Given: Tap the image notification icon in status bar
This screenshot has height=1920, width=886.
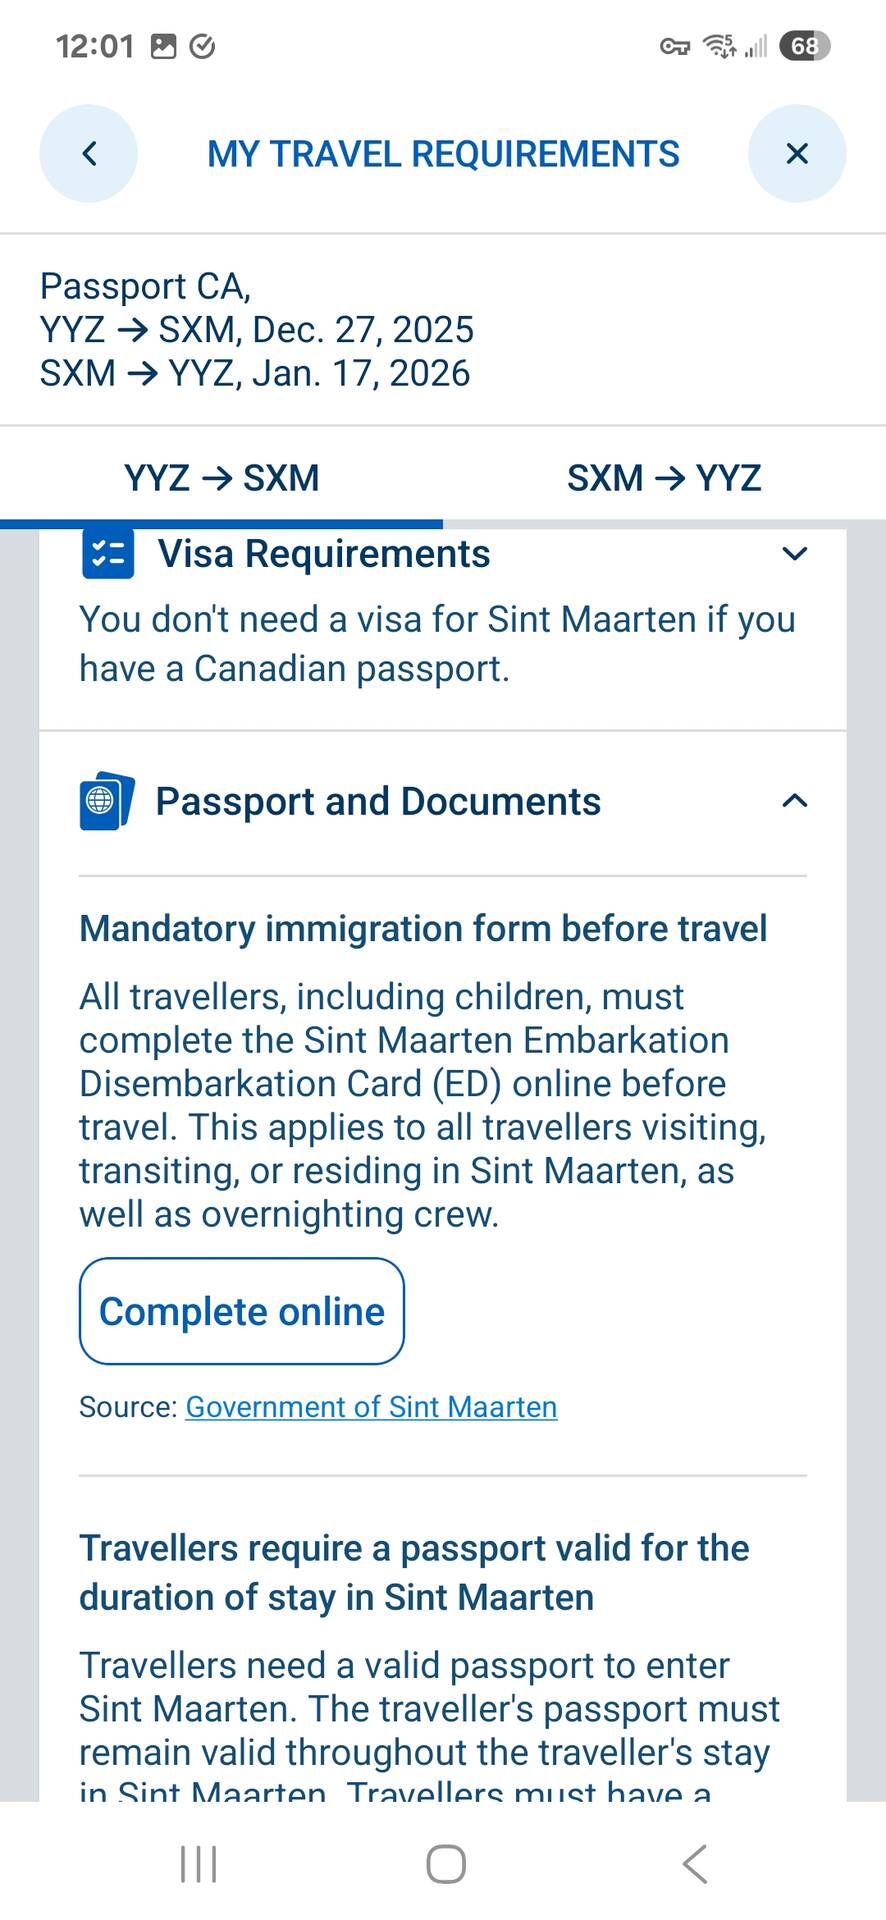Looking at the screenshot, I should coord(163,46).
